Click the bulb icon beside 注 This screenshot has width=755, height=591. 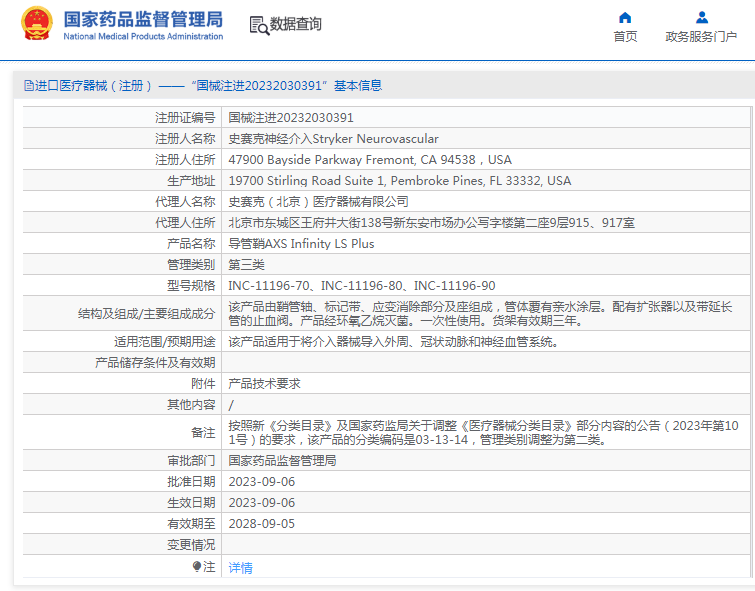[196, 566]
